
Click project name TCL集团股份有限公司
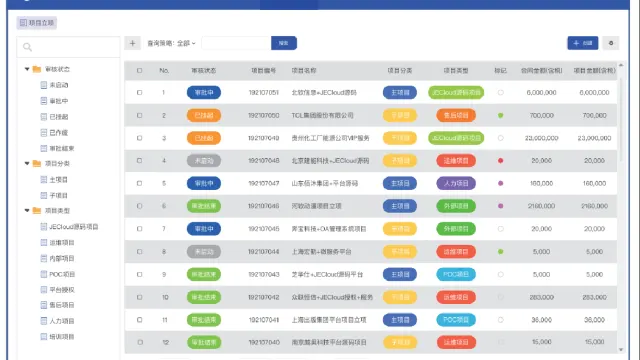click(x=322, y=116)
